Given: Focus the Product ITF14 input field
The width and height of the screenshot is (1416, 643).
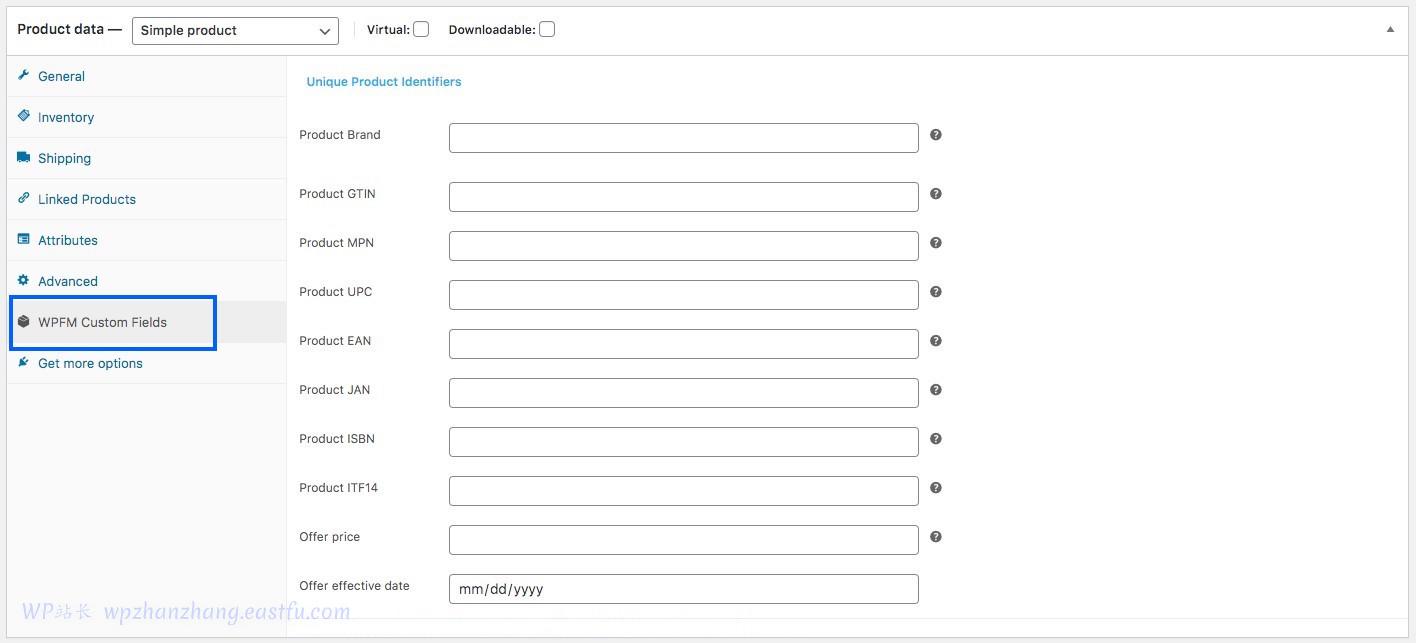Looking at the screenshot, I should pos(684,491).
